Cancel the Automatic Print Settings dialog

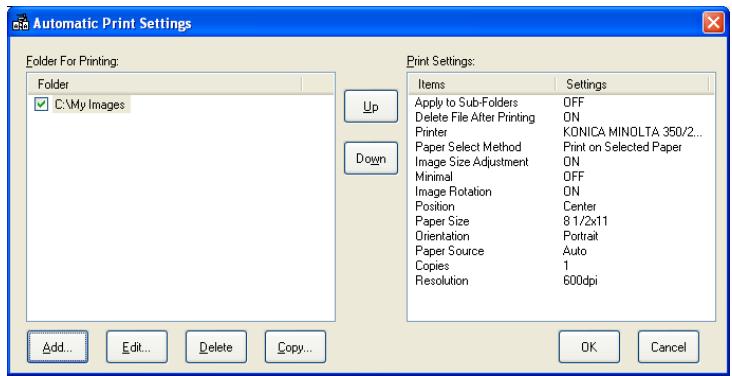click(x=669, y=347)
